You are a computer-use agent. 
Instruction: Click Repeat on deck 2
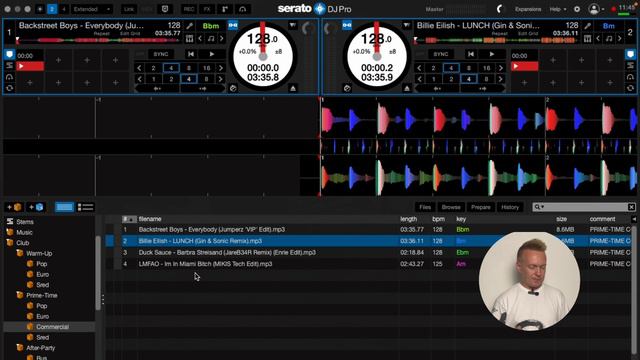tap(500, 34)
